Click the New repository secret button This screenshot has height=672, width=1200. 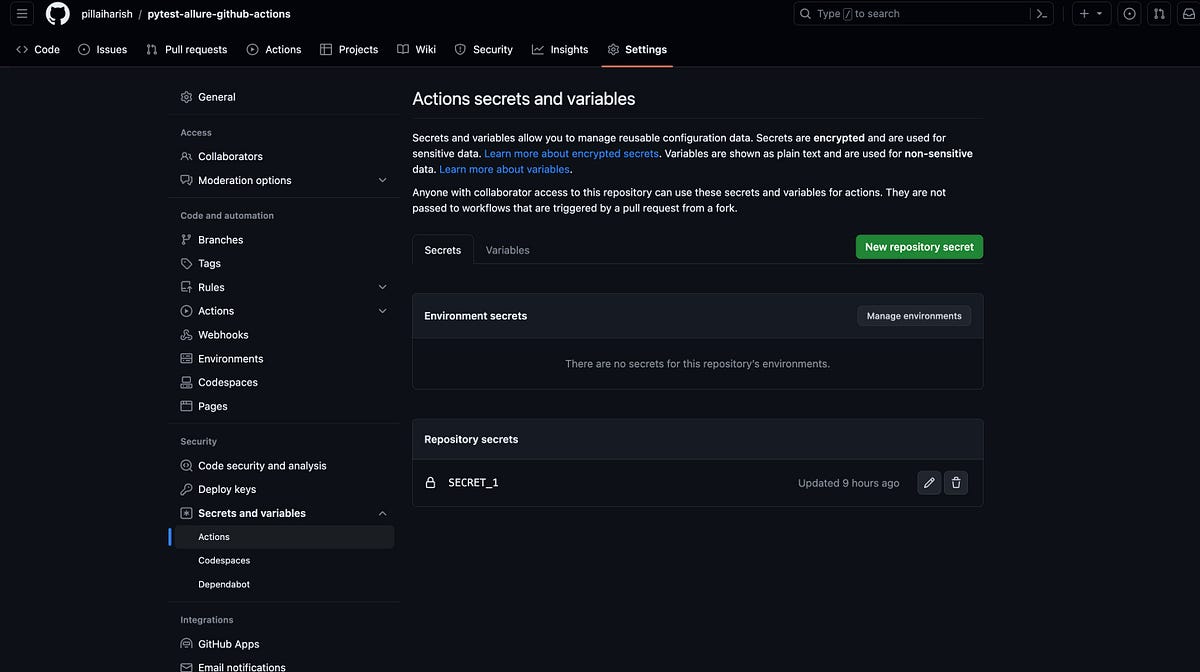(918, 246)
